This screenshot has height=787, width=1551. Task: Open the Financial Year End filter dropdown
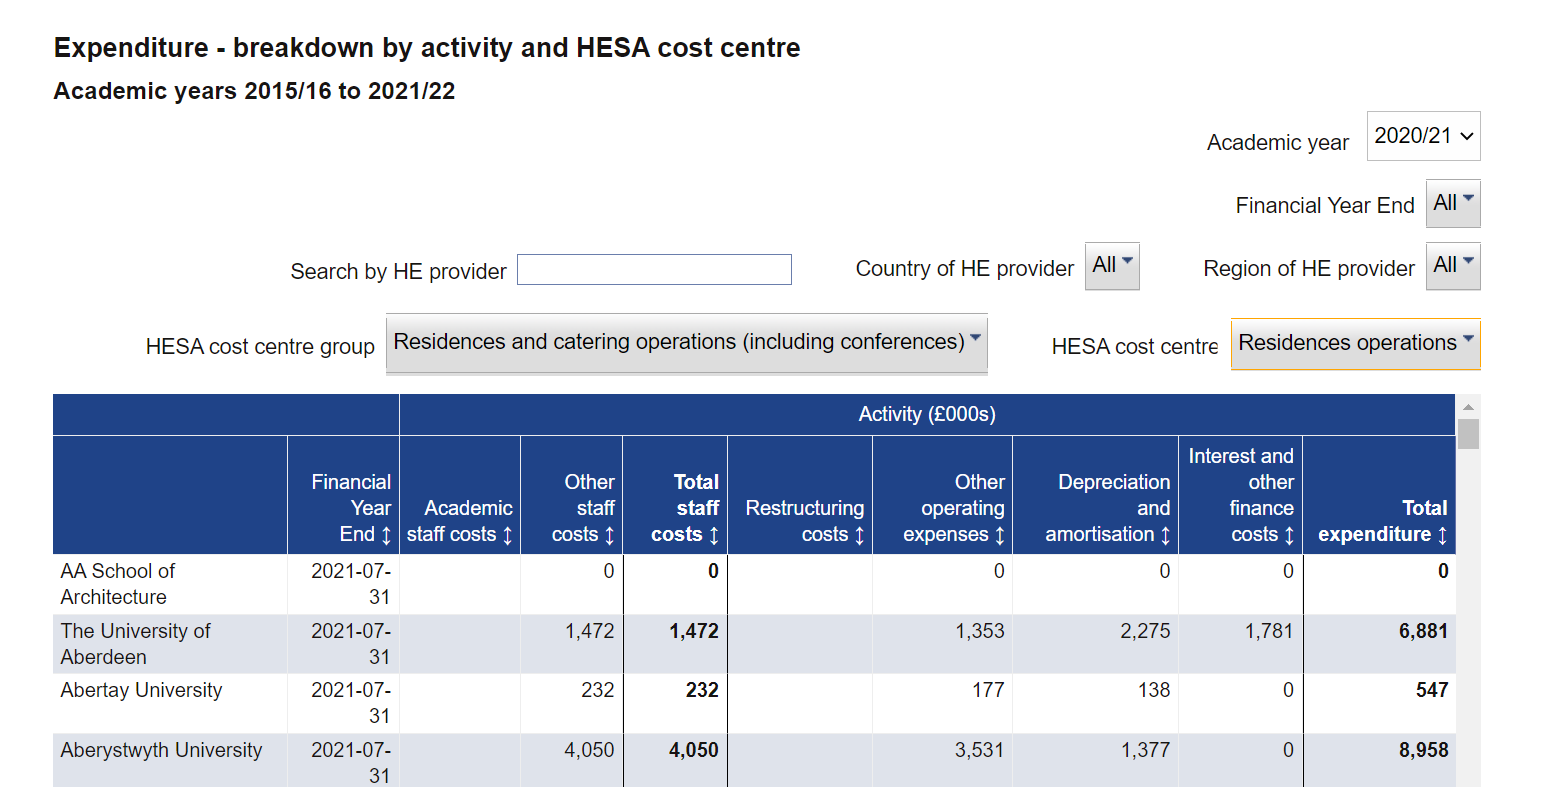tap(1453, 203)
